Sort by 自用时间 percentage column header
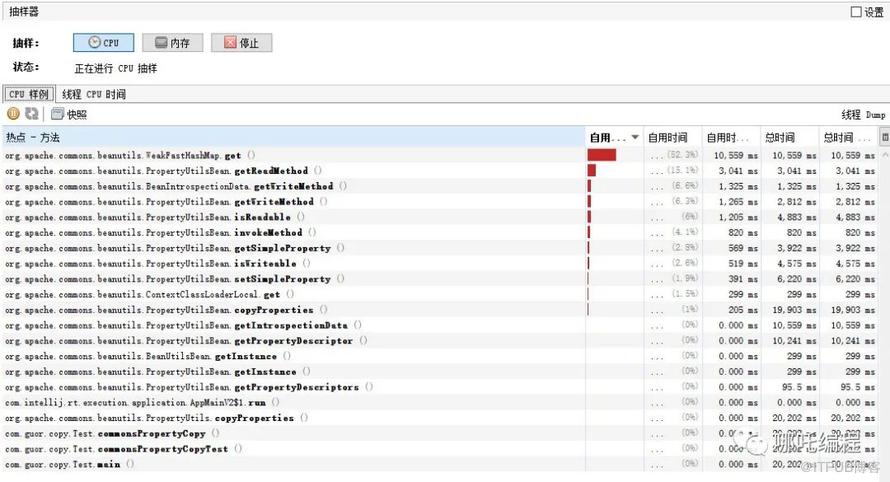This screenshot has height=482, width=890. (x=673, y=137)
